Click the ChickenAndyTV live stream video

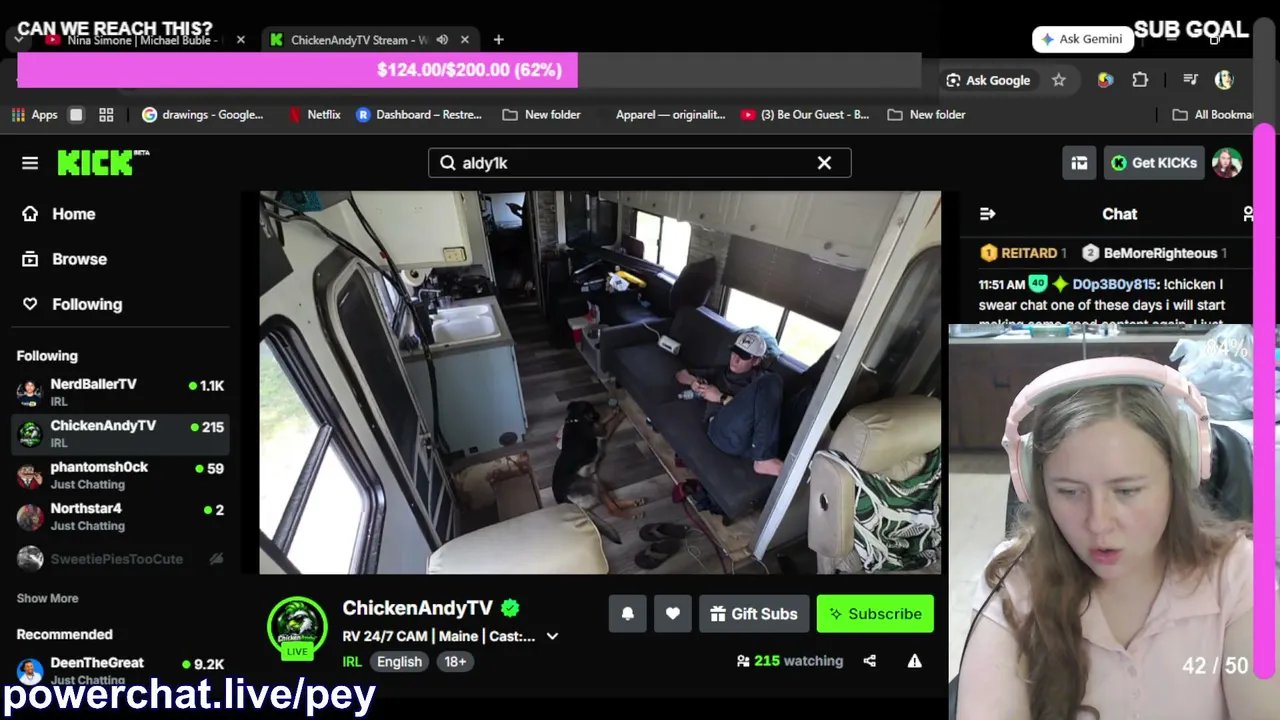600,382
